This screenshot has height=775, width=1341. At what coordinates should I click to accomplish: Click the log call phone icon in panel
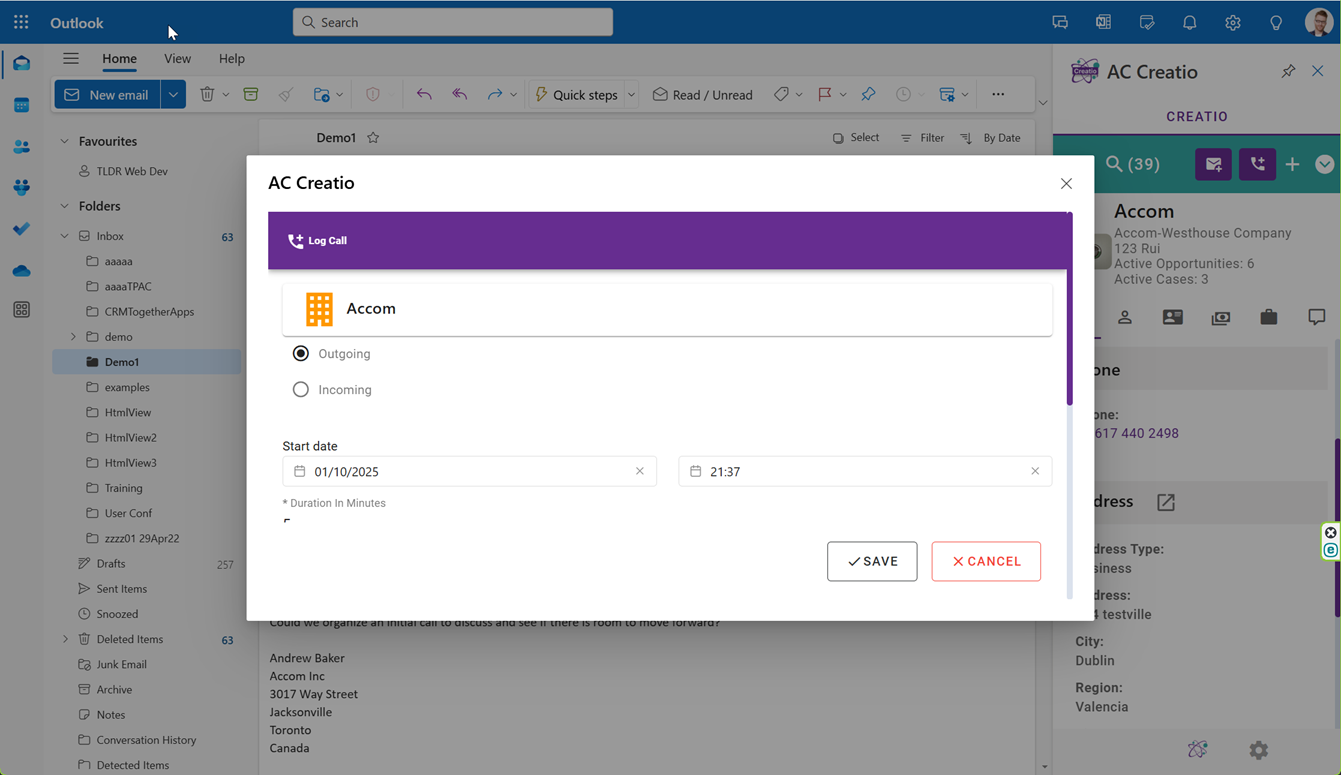pyautogui.click(x=1257, y=164)
